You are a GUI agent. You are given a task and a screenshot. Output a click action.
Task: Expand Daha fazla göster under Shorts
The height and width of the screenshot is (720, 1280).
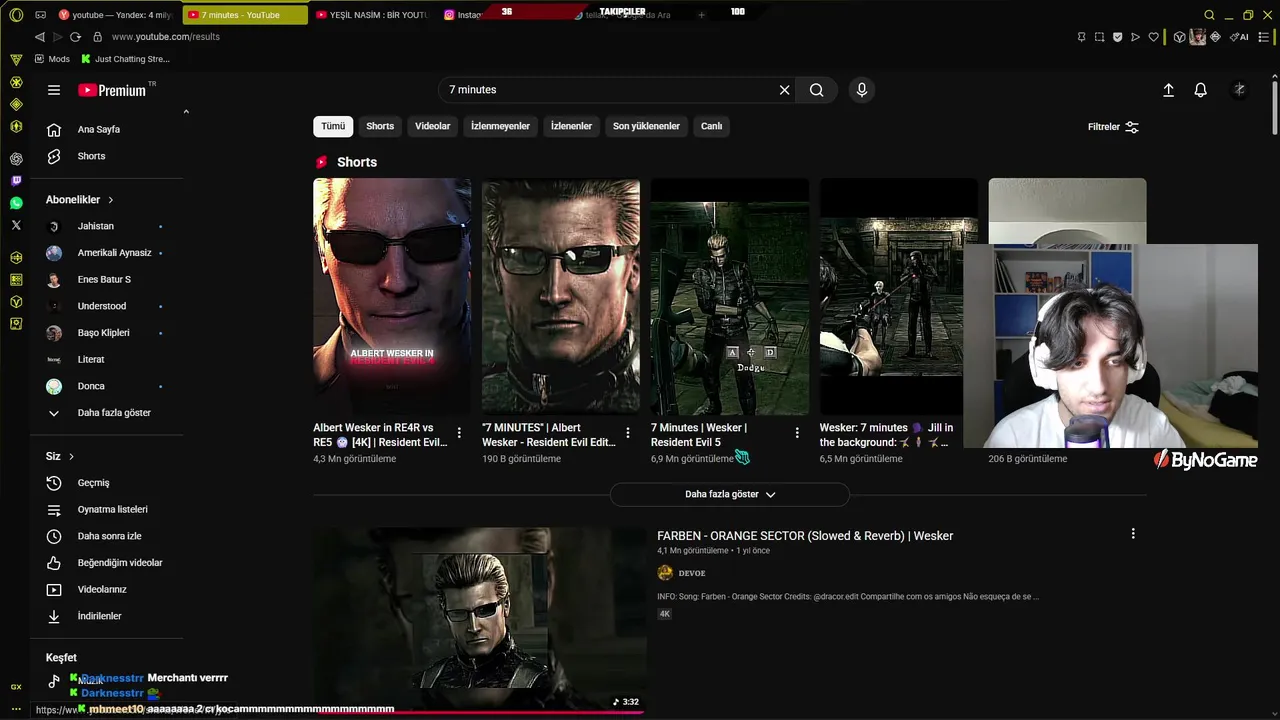click(x=730, y=494)
